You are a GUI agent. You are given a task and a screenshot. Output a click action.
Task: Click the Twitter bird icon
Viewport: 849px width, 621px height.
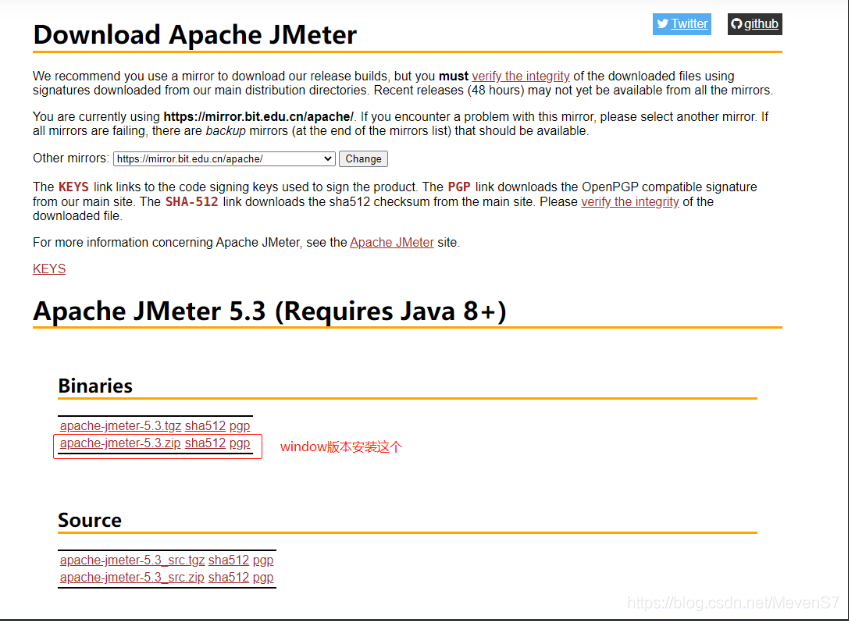[x=663, y=24]
